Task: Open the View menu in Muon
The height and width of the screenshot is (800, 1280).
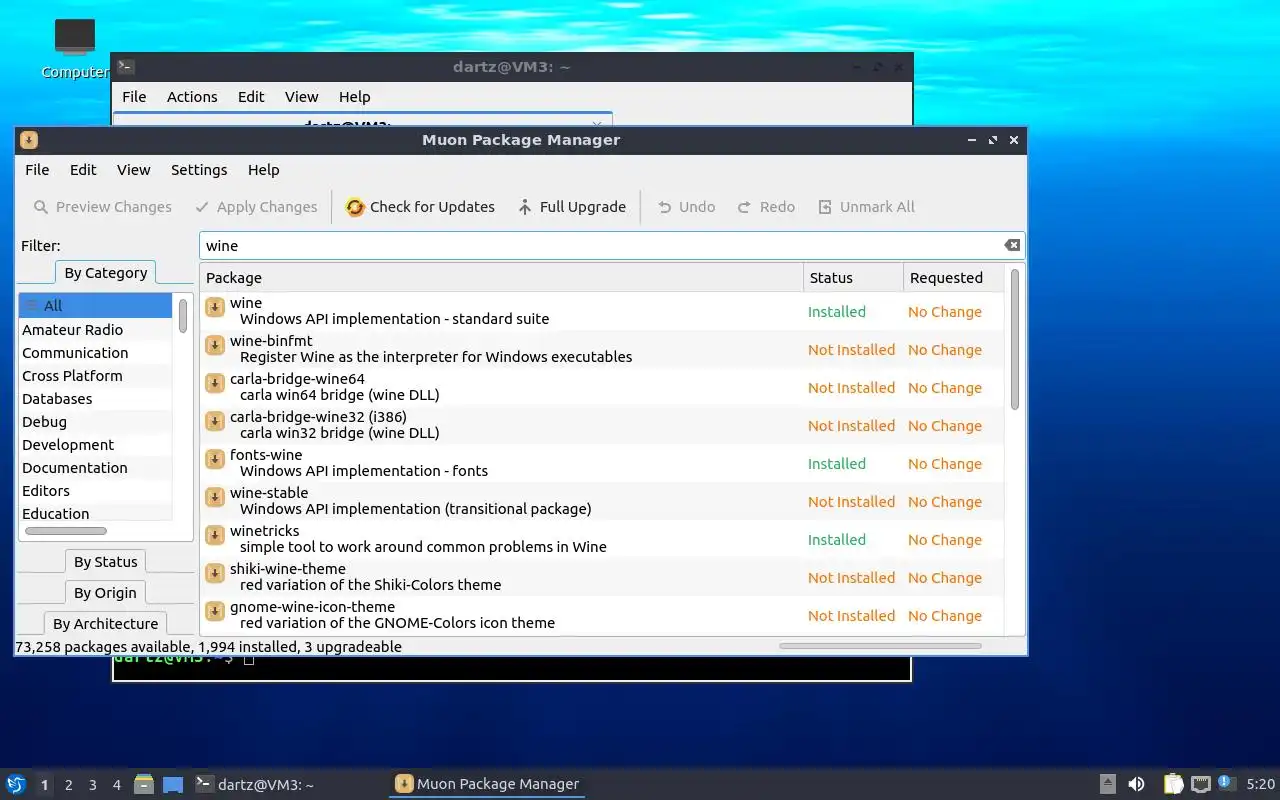Action: tap(133, 170)
